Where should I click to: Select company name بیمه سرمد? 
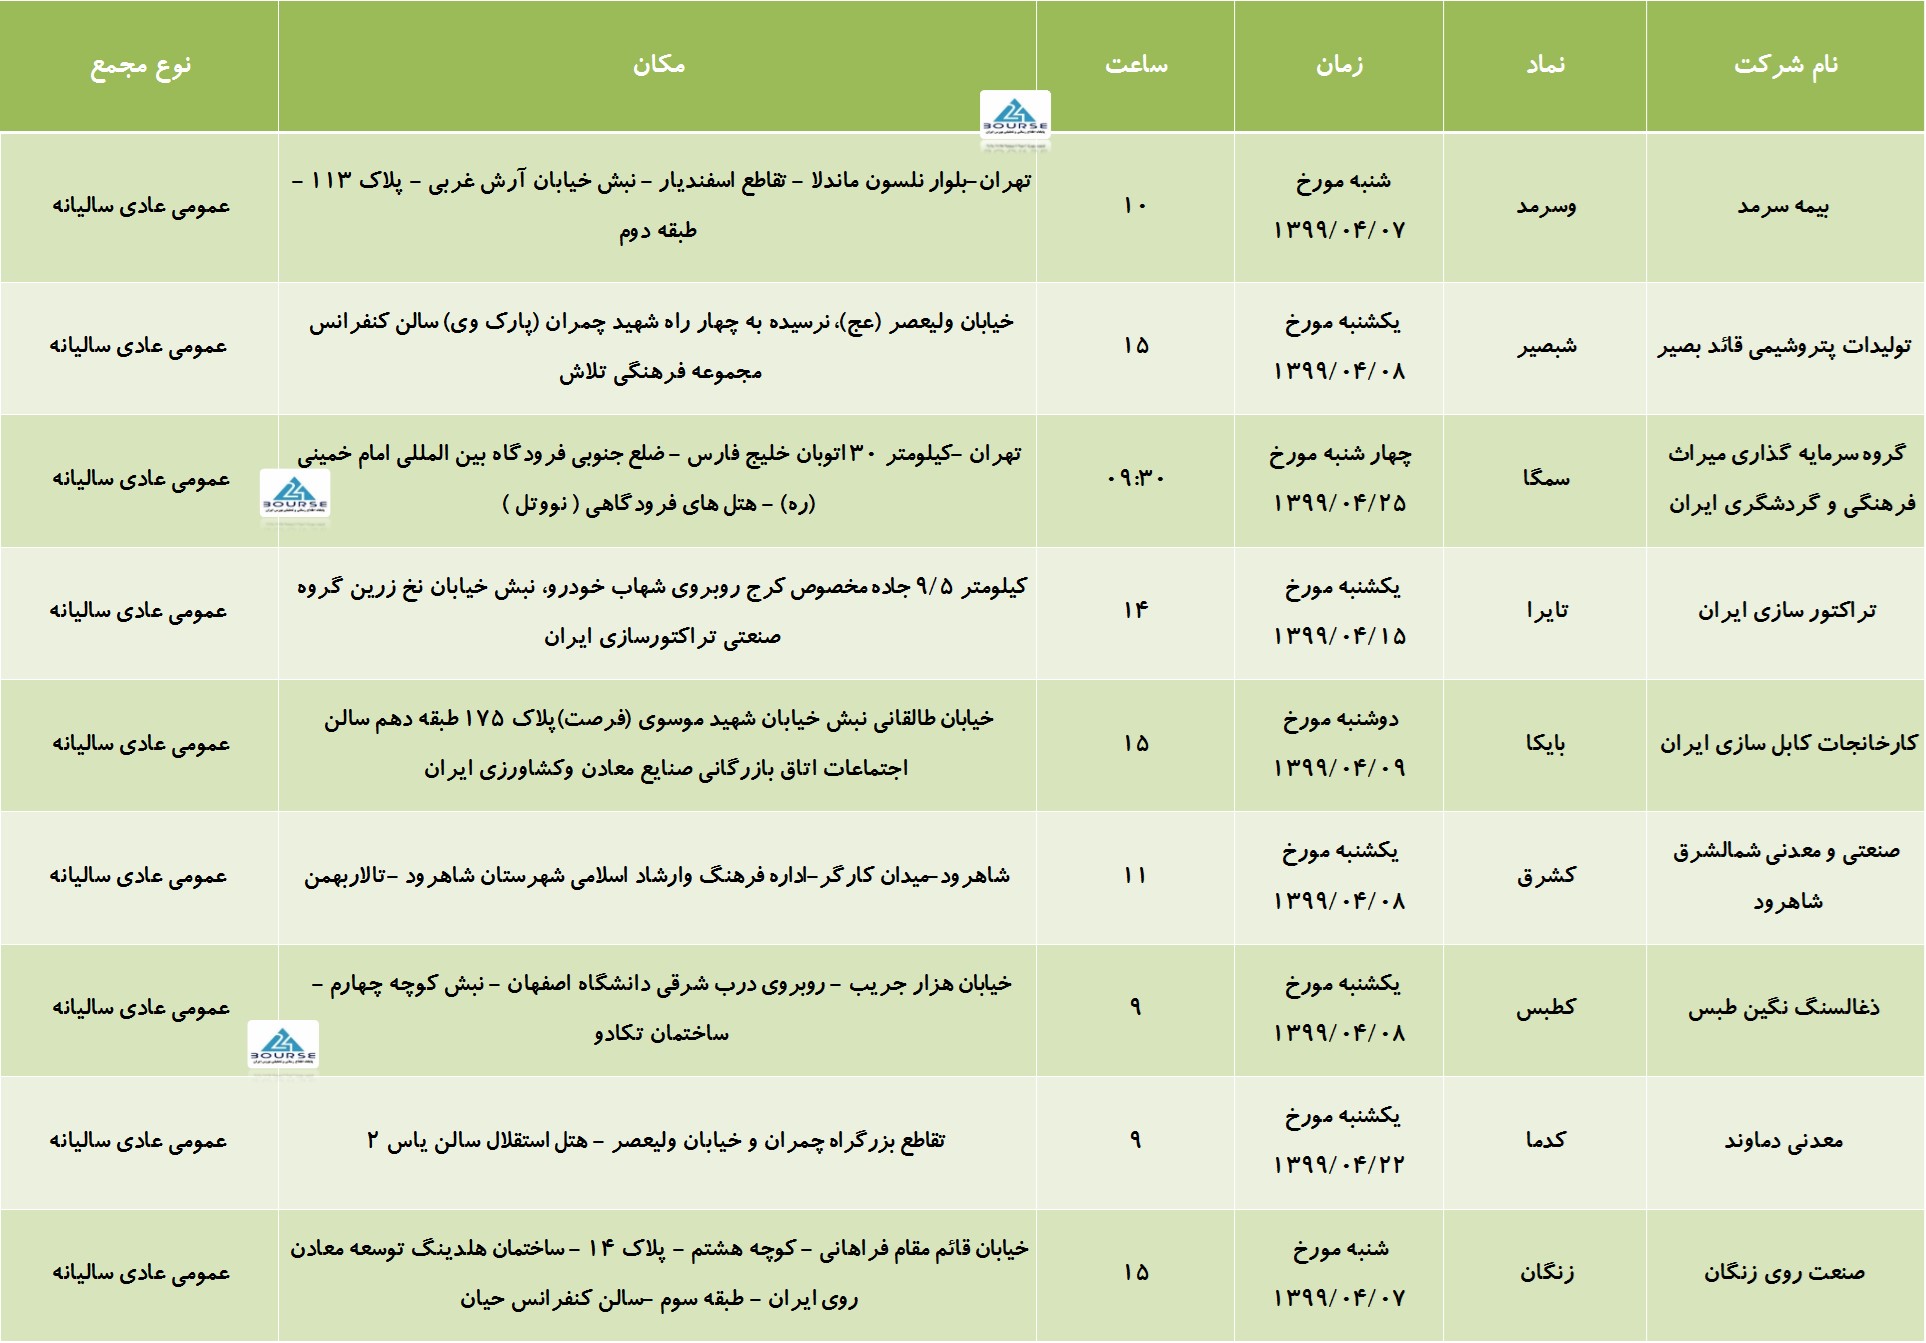click(1784, 206)
